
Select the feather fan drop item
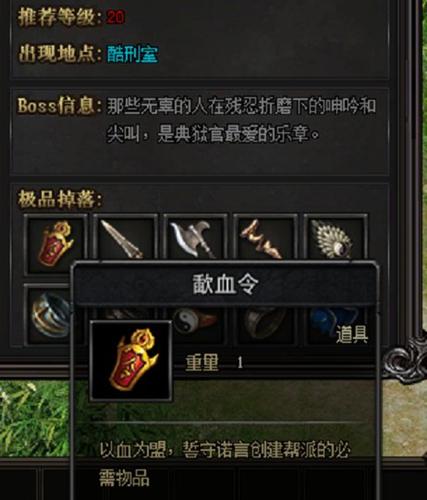coord(335,238)
